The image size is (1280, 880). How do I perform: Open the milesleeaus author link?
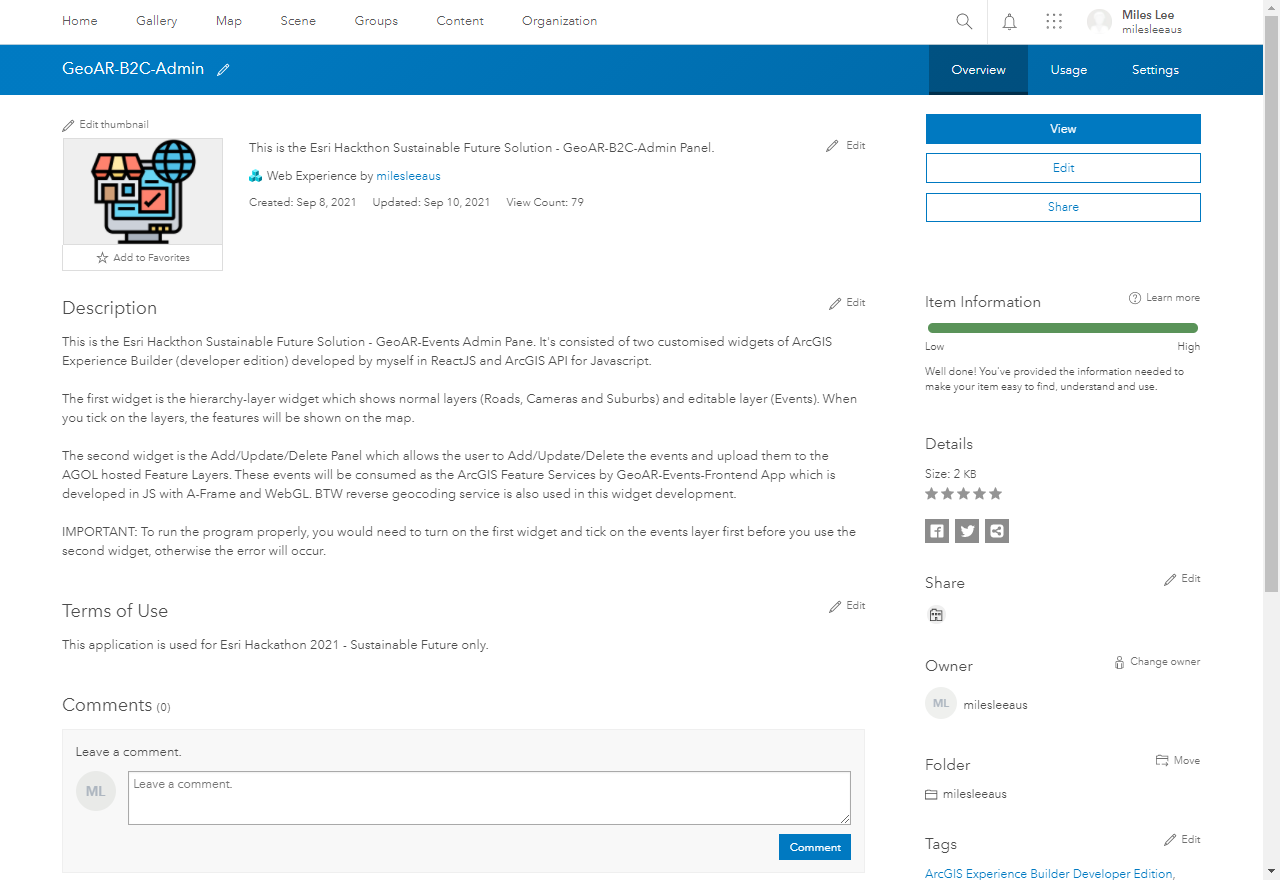[x=408, y=176]
